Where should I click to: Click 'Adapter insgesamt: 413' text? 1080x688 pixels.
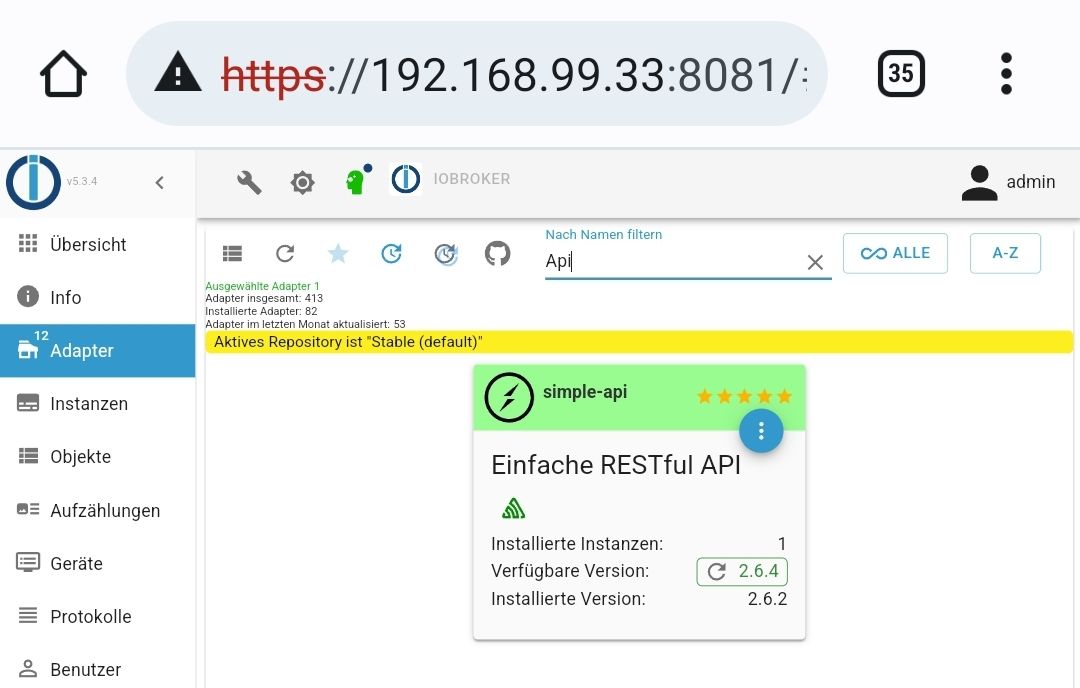coord(264,298)
